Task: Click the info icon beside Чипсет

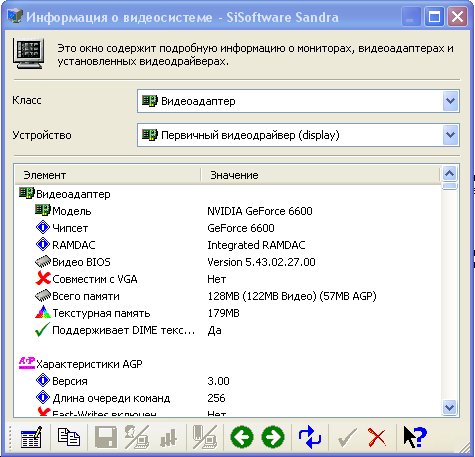Action: click(x=43, y=228)
